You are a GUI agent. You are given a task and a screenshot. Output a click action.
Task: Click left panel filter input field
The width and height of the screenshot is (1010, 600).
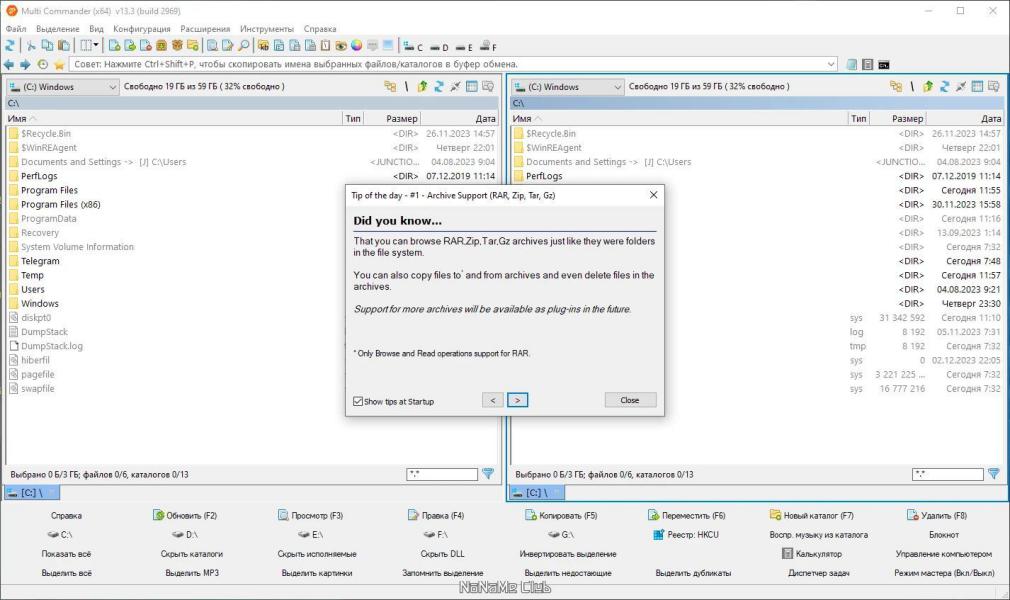pos(442,474)
